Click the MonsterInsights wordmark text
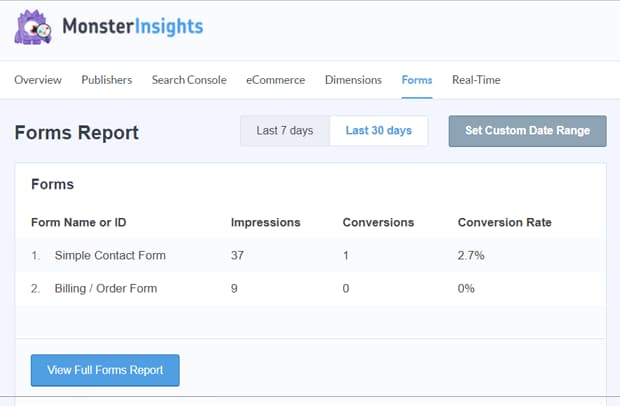The image size is (620, 406). [x=133, y=27]
